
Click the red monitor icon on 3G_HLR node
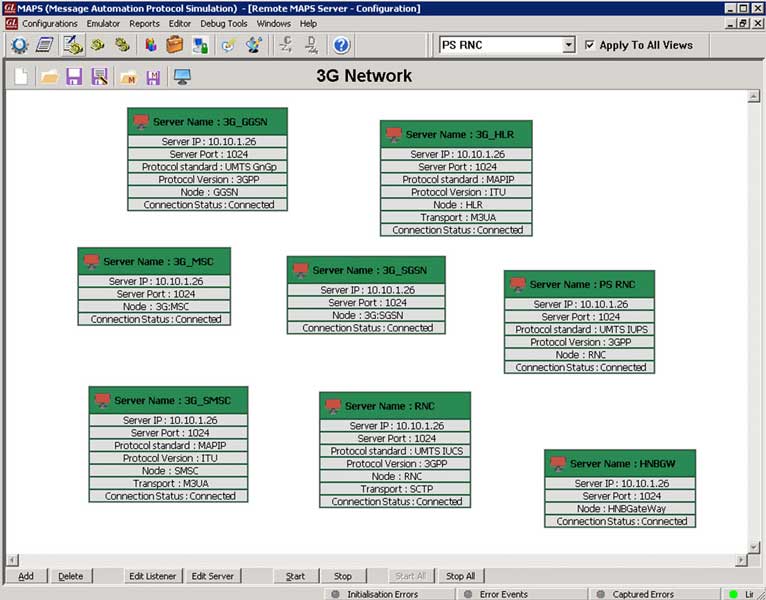click(394, 134)
